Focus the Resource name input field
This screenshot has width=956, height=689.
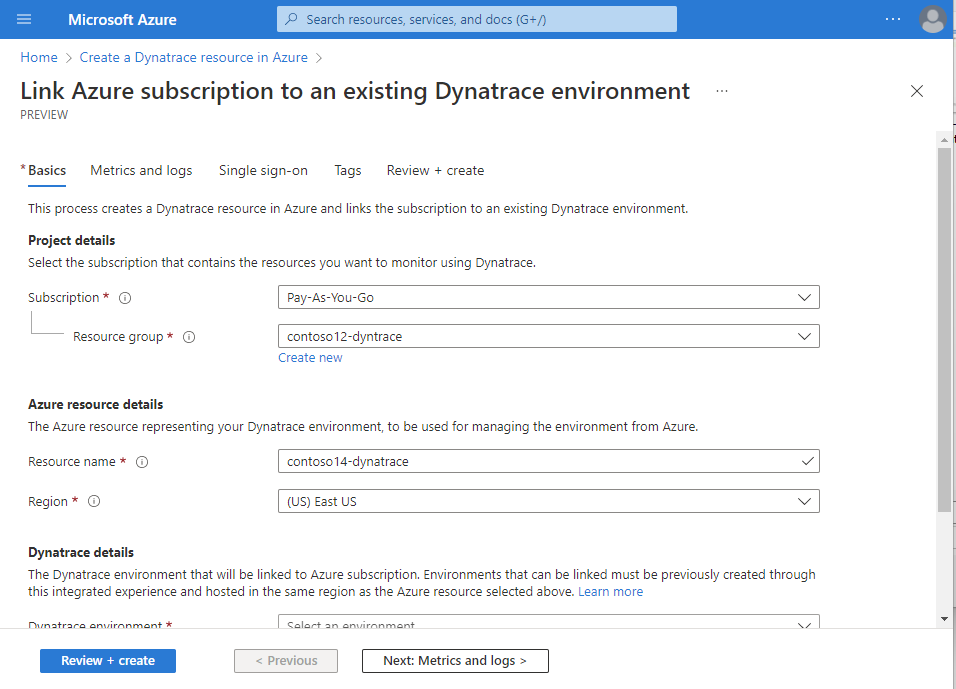point(549,462)
